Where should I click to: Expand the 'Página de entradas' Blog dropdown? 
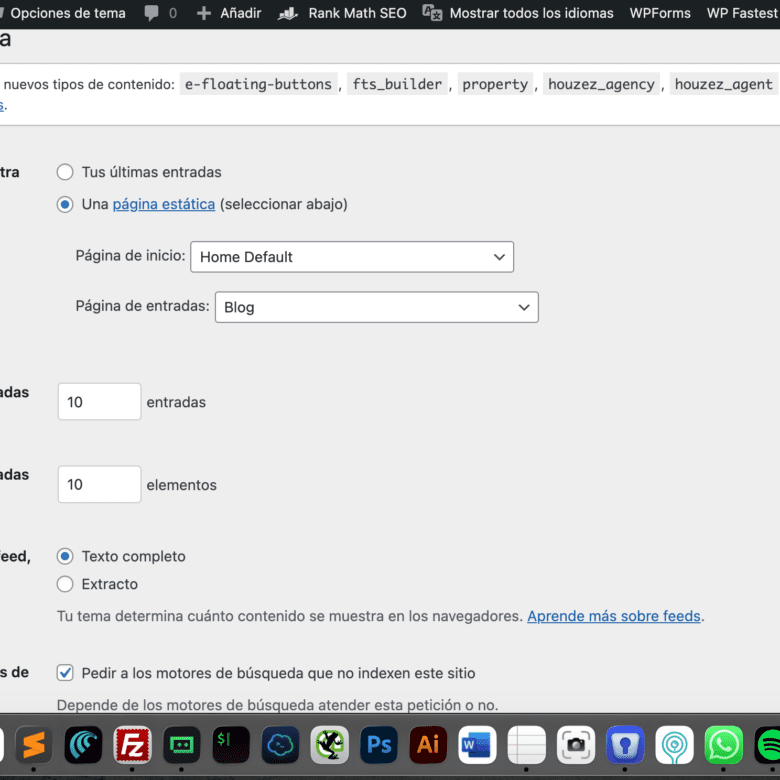coord(376,307)
